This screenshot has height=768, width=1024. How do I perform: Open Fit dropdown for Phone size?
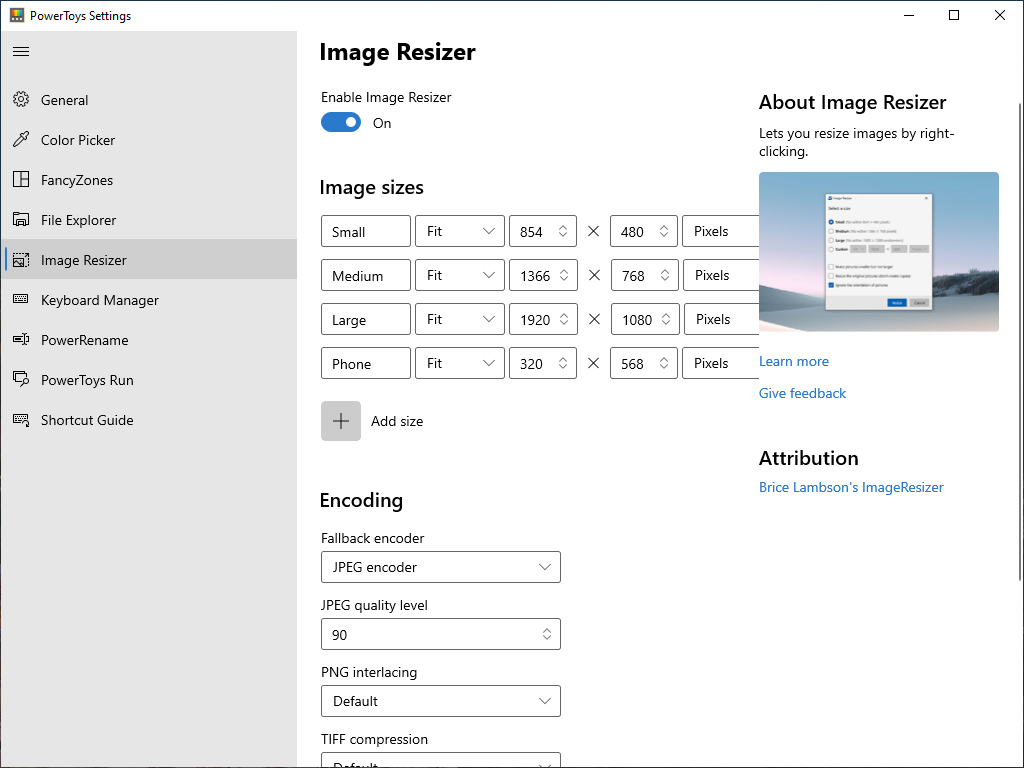(460, 363)
